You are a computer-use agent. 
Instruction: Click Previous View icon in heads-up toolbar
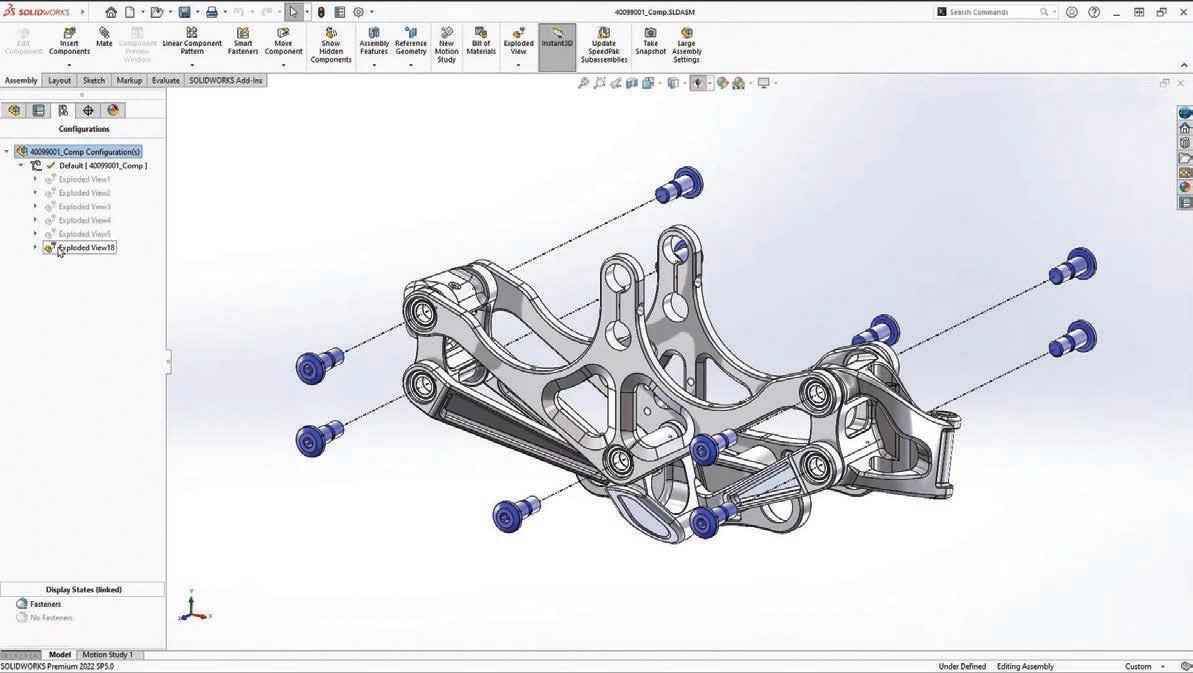[616, 83]
